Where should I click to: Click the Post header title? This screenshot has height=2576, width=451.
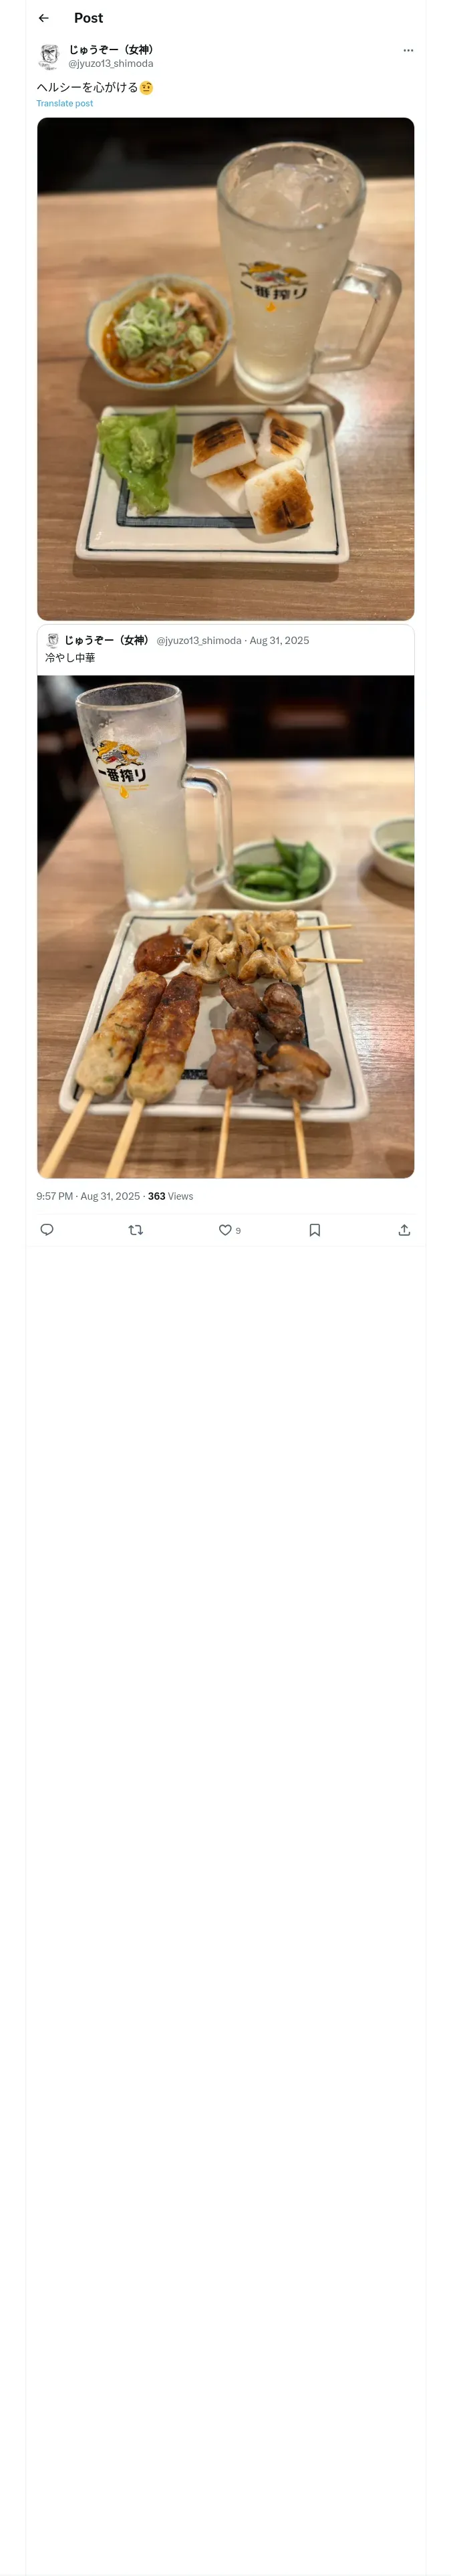88,18
